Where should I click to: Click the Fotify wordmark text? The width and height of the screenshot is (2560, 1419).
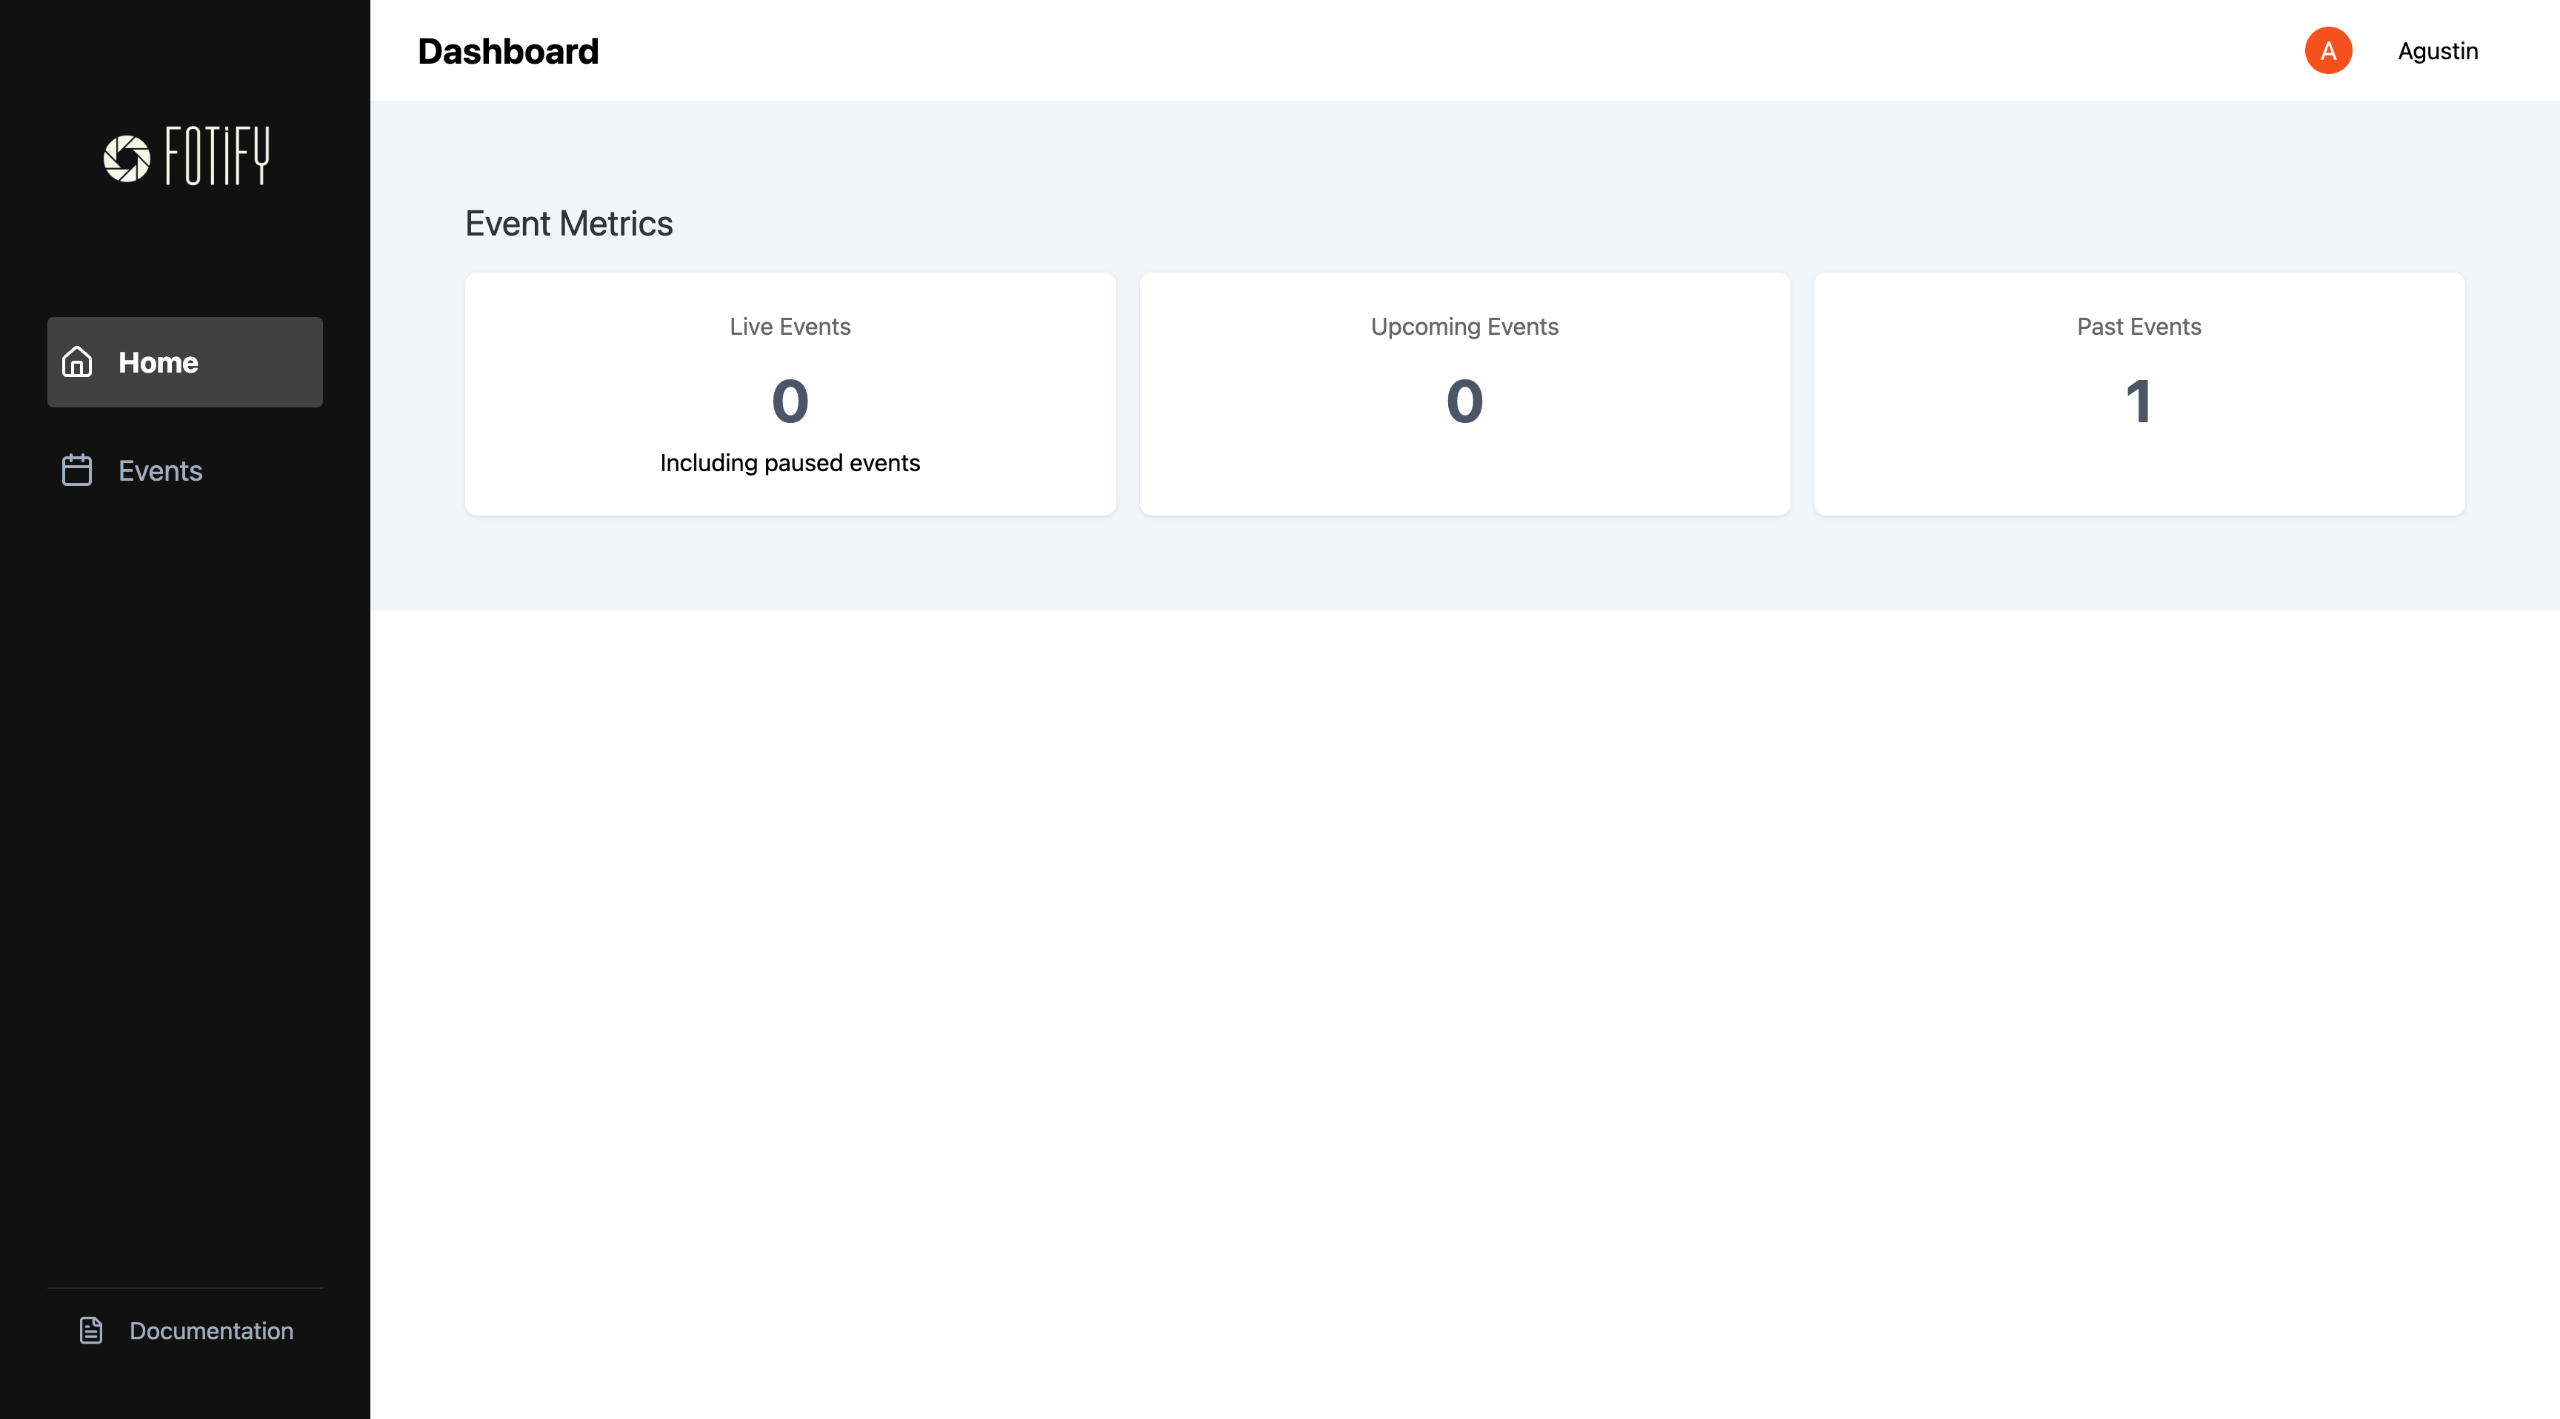[217, 156]
